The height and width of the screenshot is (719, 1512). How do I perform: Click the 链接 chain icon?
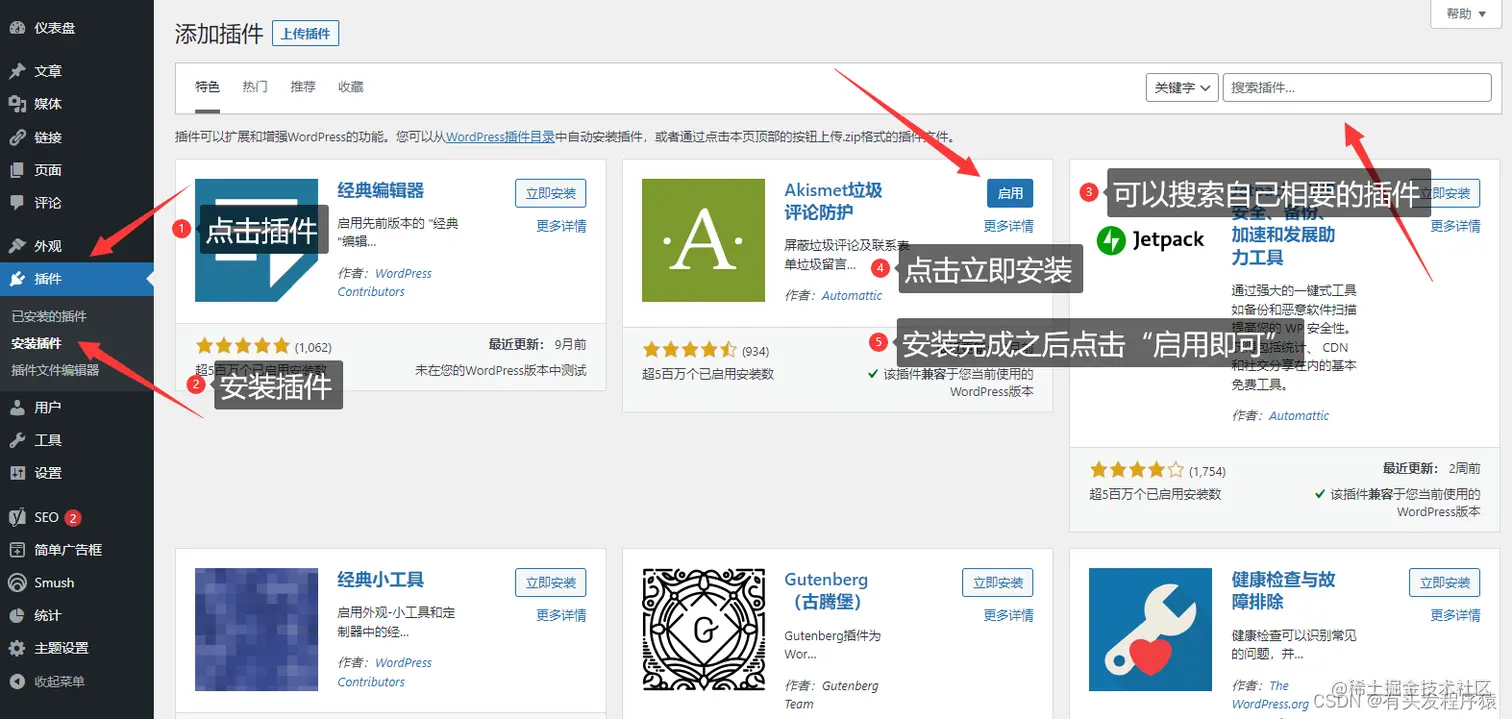(17, 137)
